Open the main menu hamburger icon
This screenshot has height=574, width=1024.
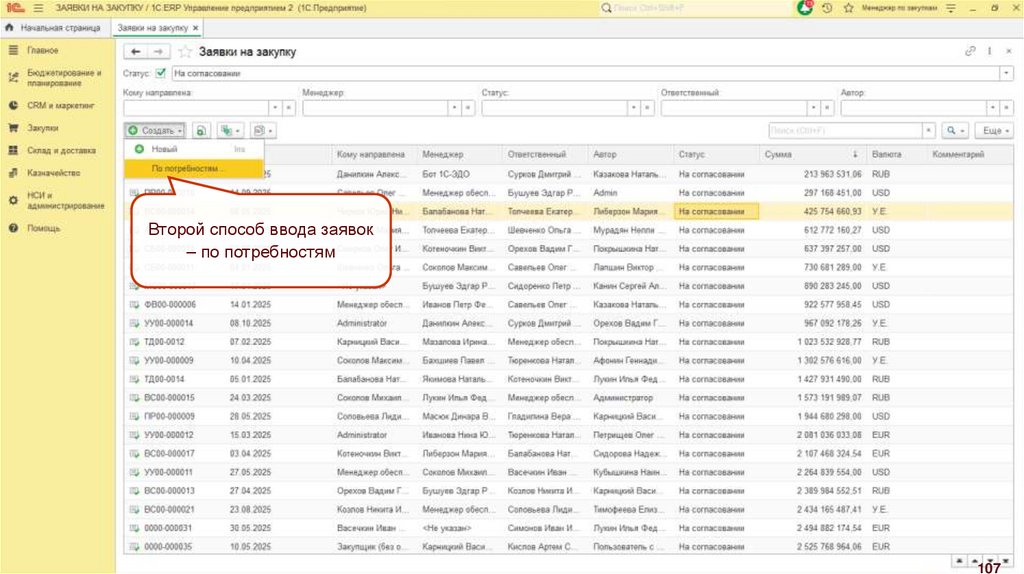point(39,8)
